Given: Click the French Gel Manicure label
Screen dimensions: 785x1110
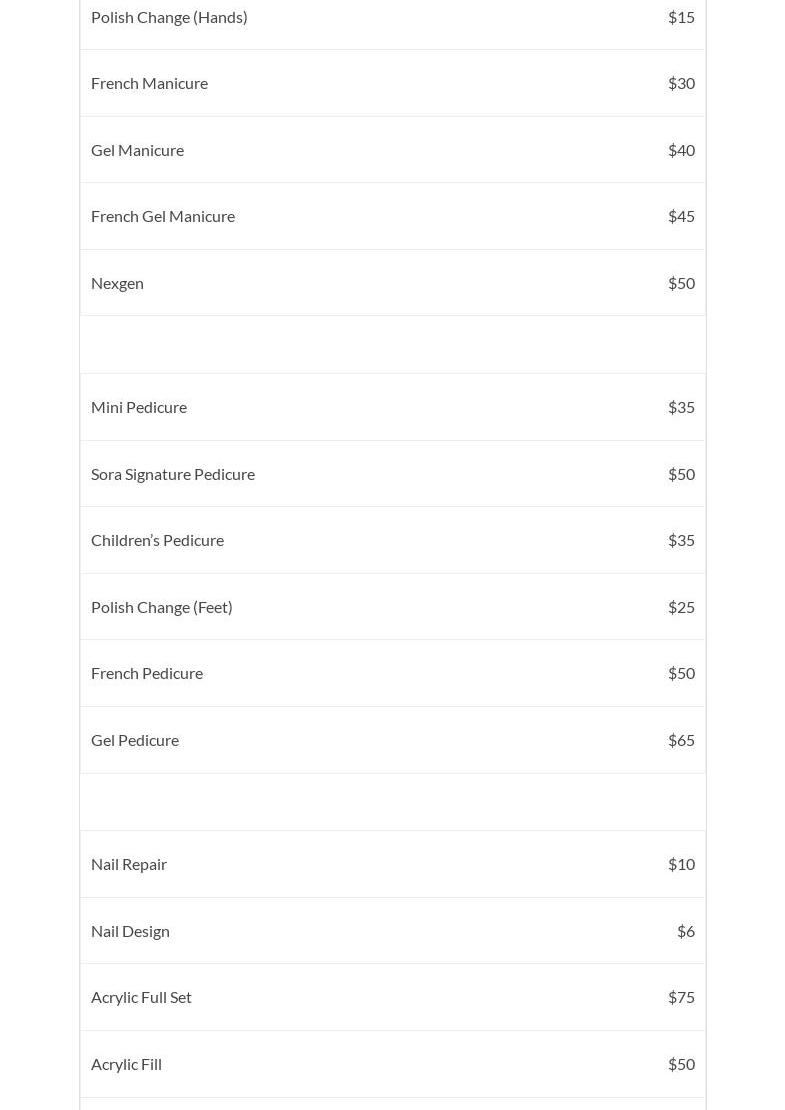Looking at the screenshot, I should [x=163, y=216].
